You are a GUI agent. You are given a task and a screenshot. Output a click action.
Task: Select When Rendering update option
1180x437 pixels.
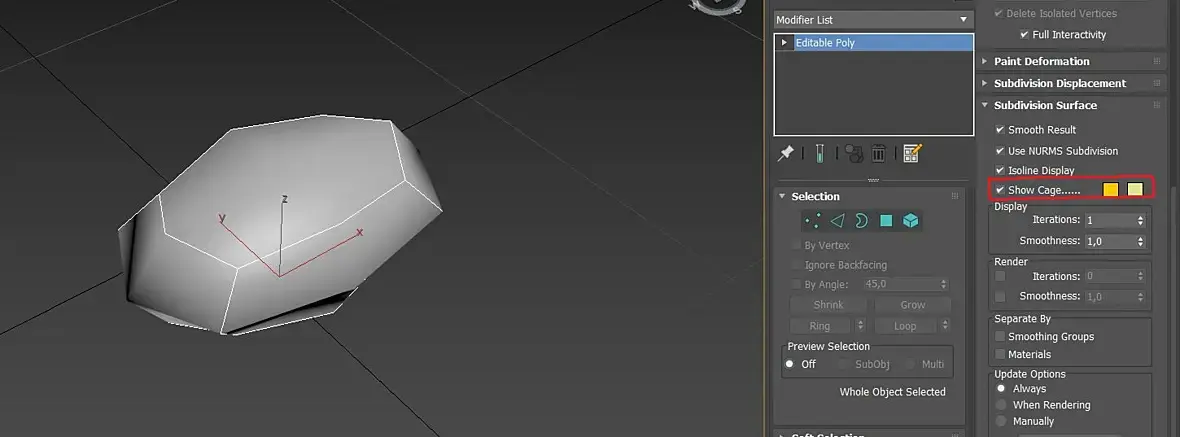click(x=1001, y=405)
